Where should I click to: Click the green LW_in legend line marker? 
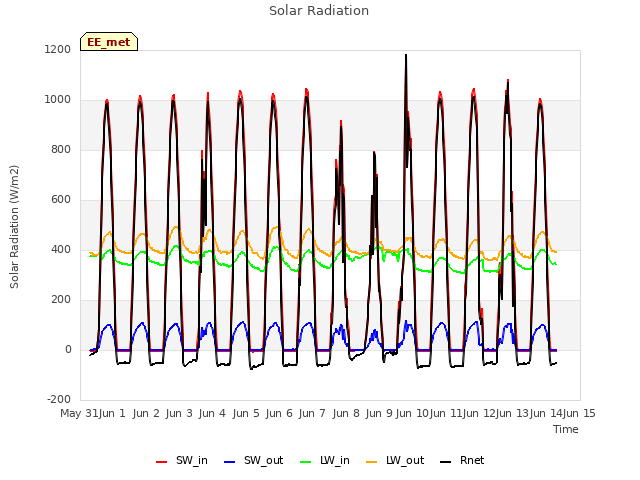tap(306, 462)
